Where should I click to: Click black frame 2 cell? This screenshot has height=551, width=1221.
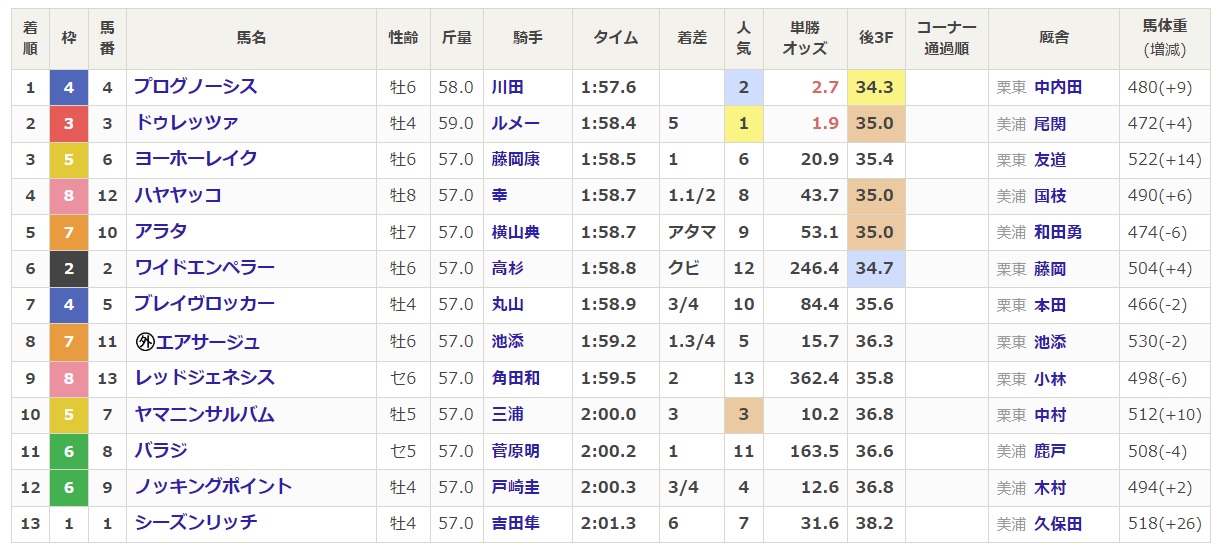[x=68, y=268]
